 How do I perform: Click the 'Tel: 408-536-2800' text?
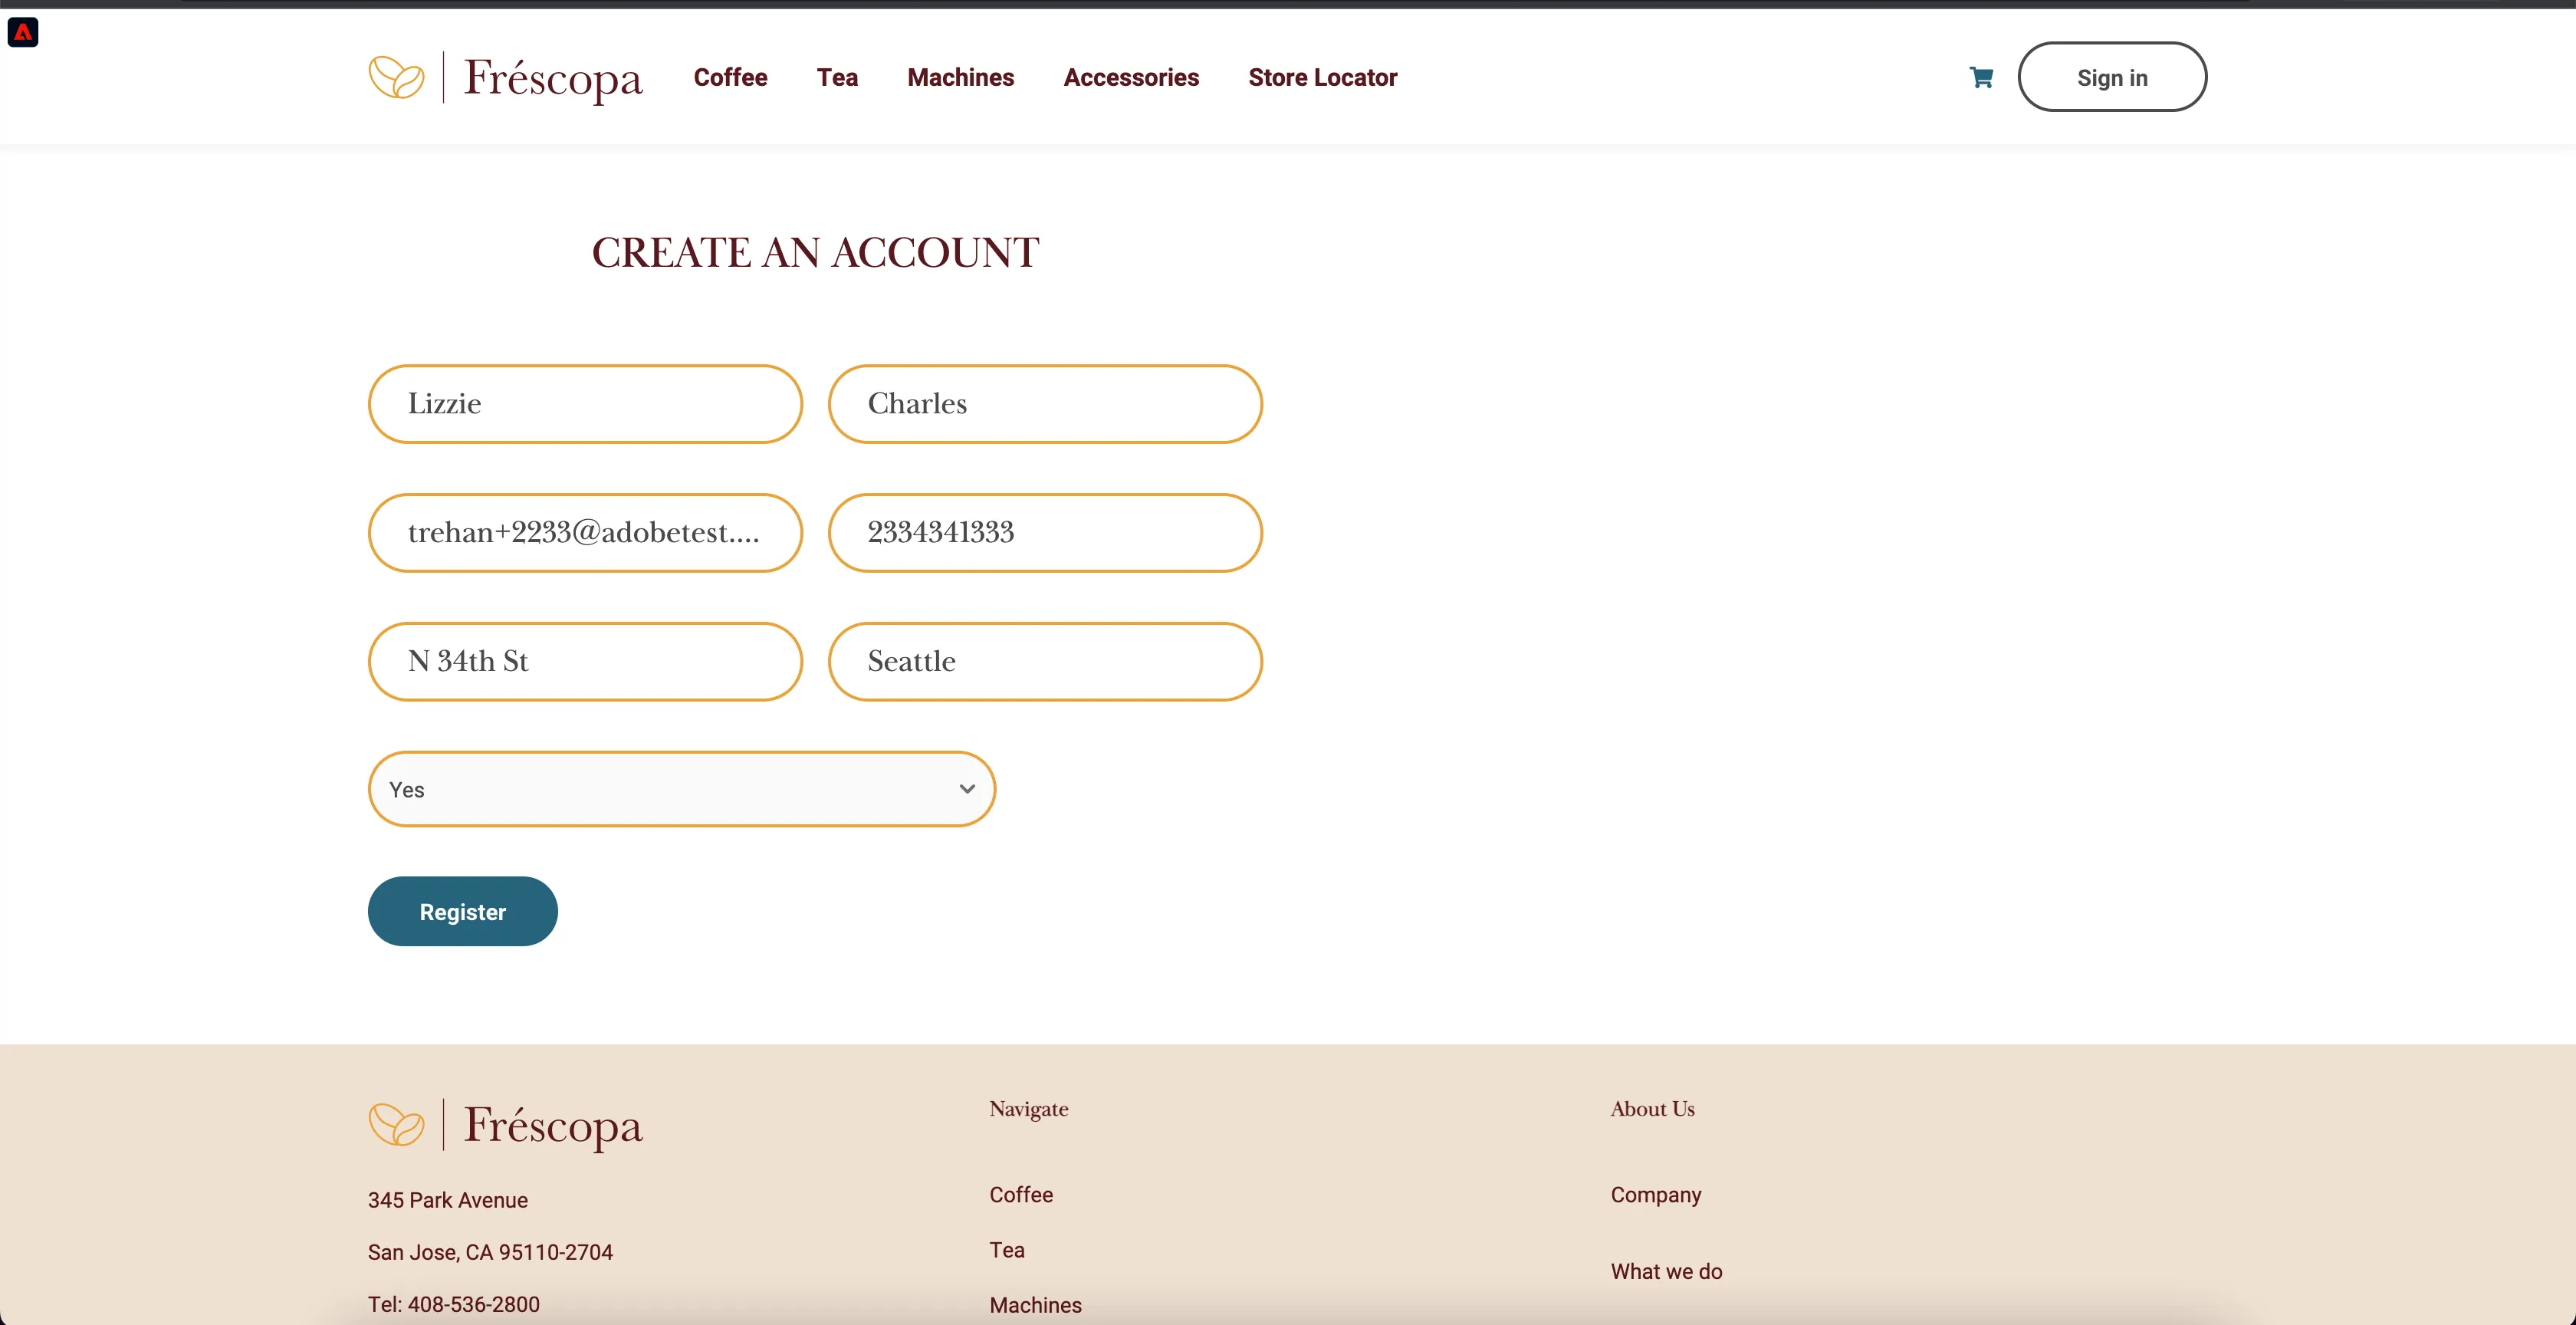point(453,1304)
